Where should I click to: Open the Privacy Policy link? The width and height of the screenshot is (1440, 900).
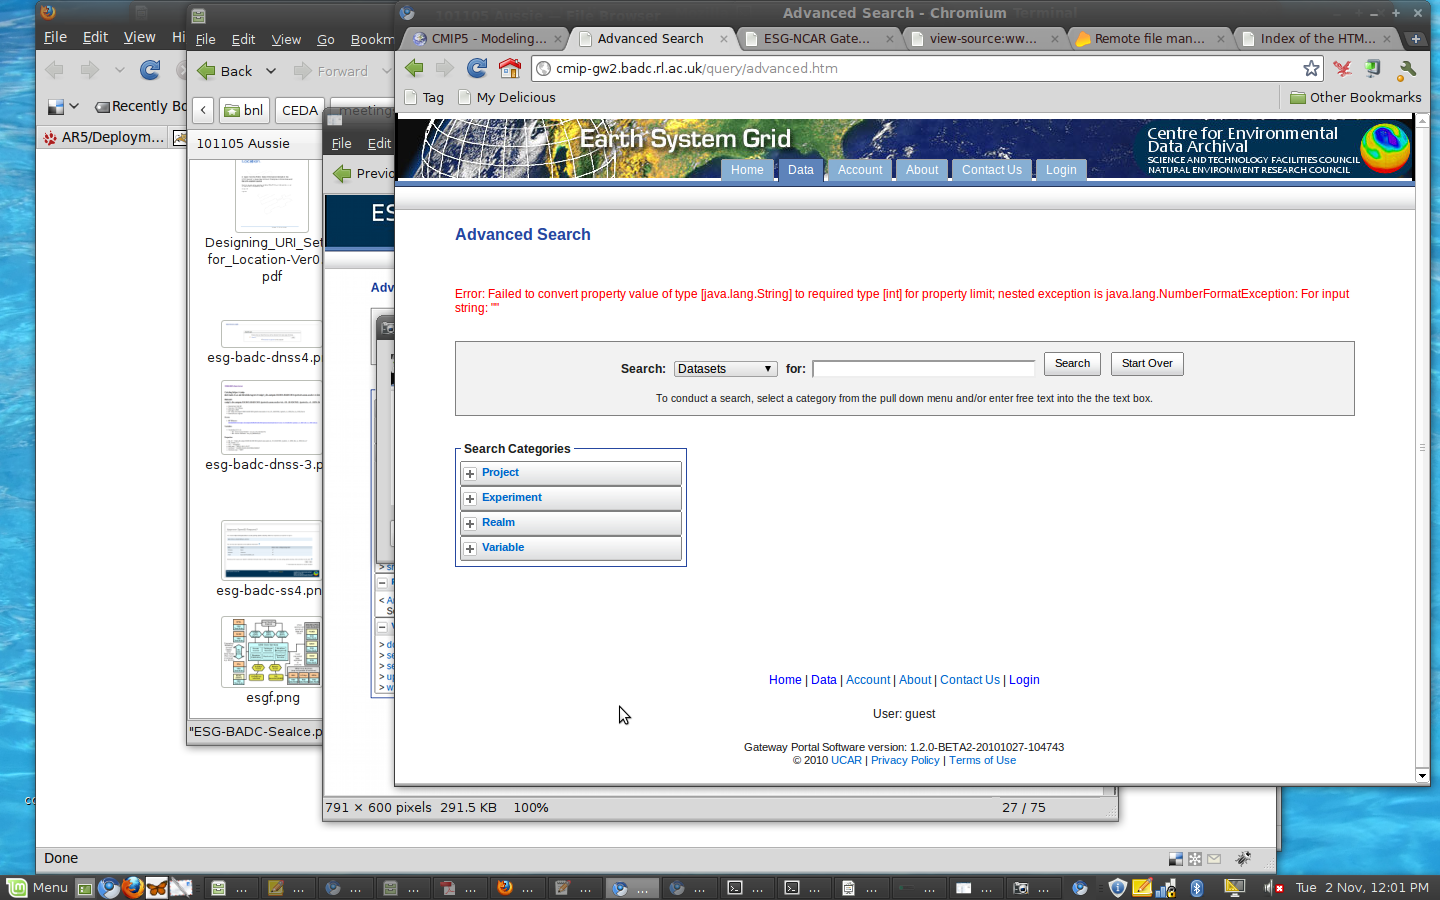click(905, 761)
